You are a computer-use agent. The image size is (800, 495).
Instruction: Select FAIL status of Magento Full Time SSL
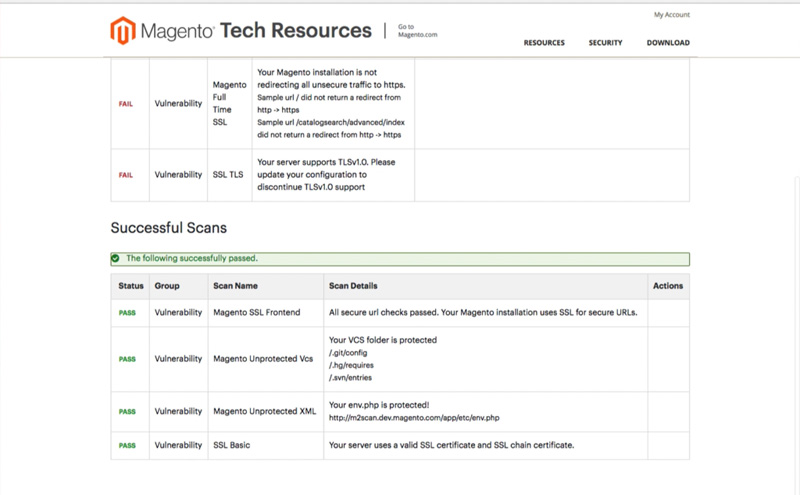point(126,104)
